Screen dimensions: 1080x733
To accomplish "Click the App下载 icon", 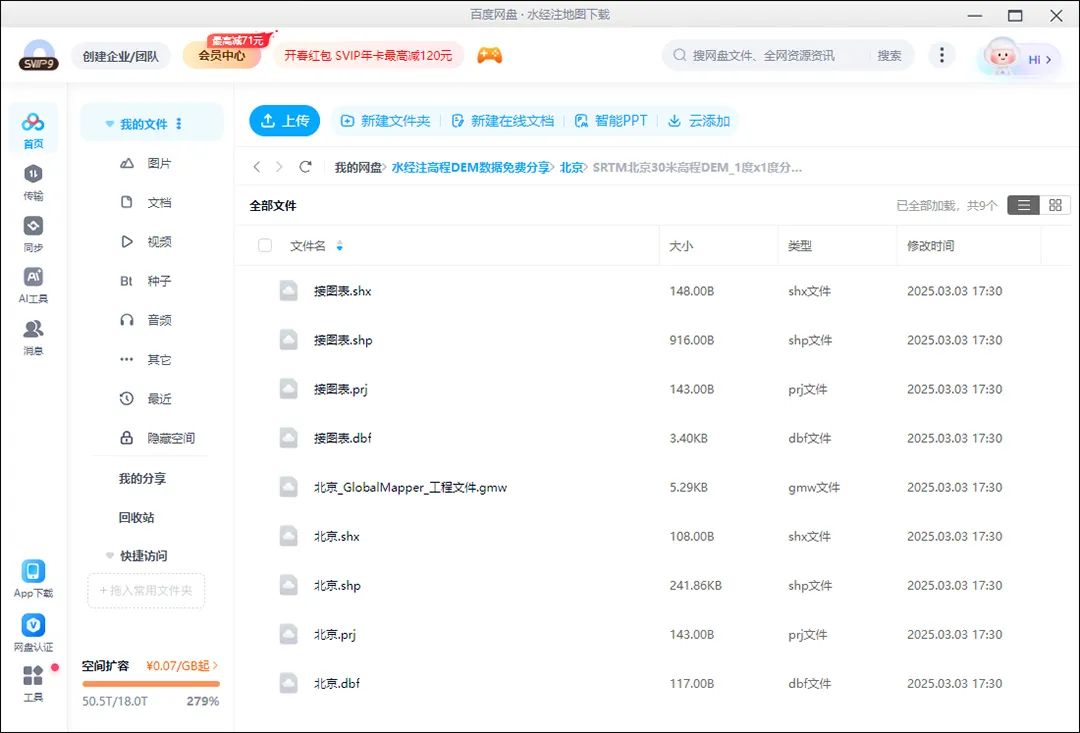I will (x=33, y=579).
